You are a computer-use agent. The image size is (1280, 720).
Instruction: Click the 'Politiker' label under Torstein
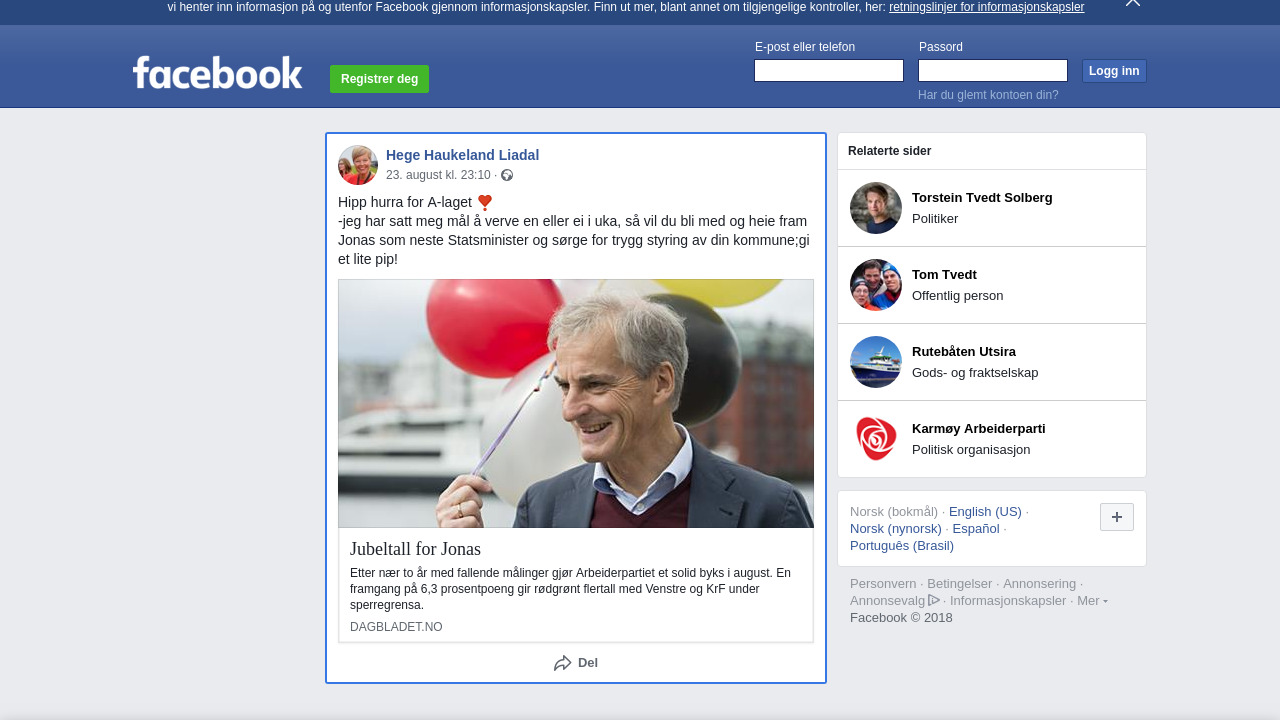(935, 219)
